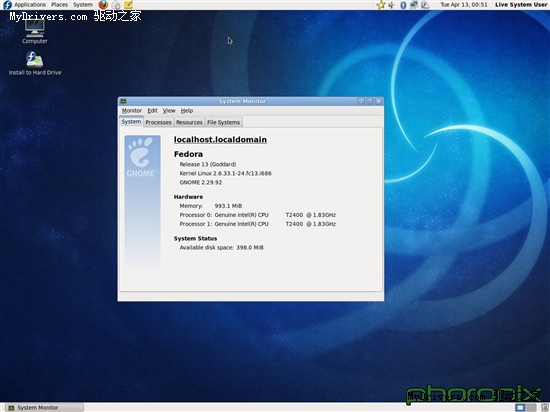Open the View menu in System Monitor
Image resolution: width=550 pixels, height=412 pixels.
tap(169, 110)
